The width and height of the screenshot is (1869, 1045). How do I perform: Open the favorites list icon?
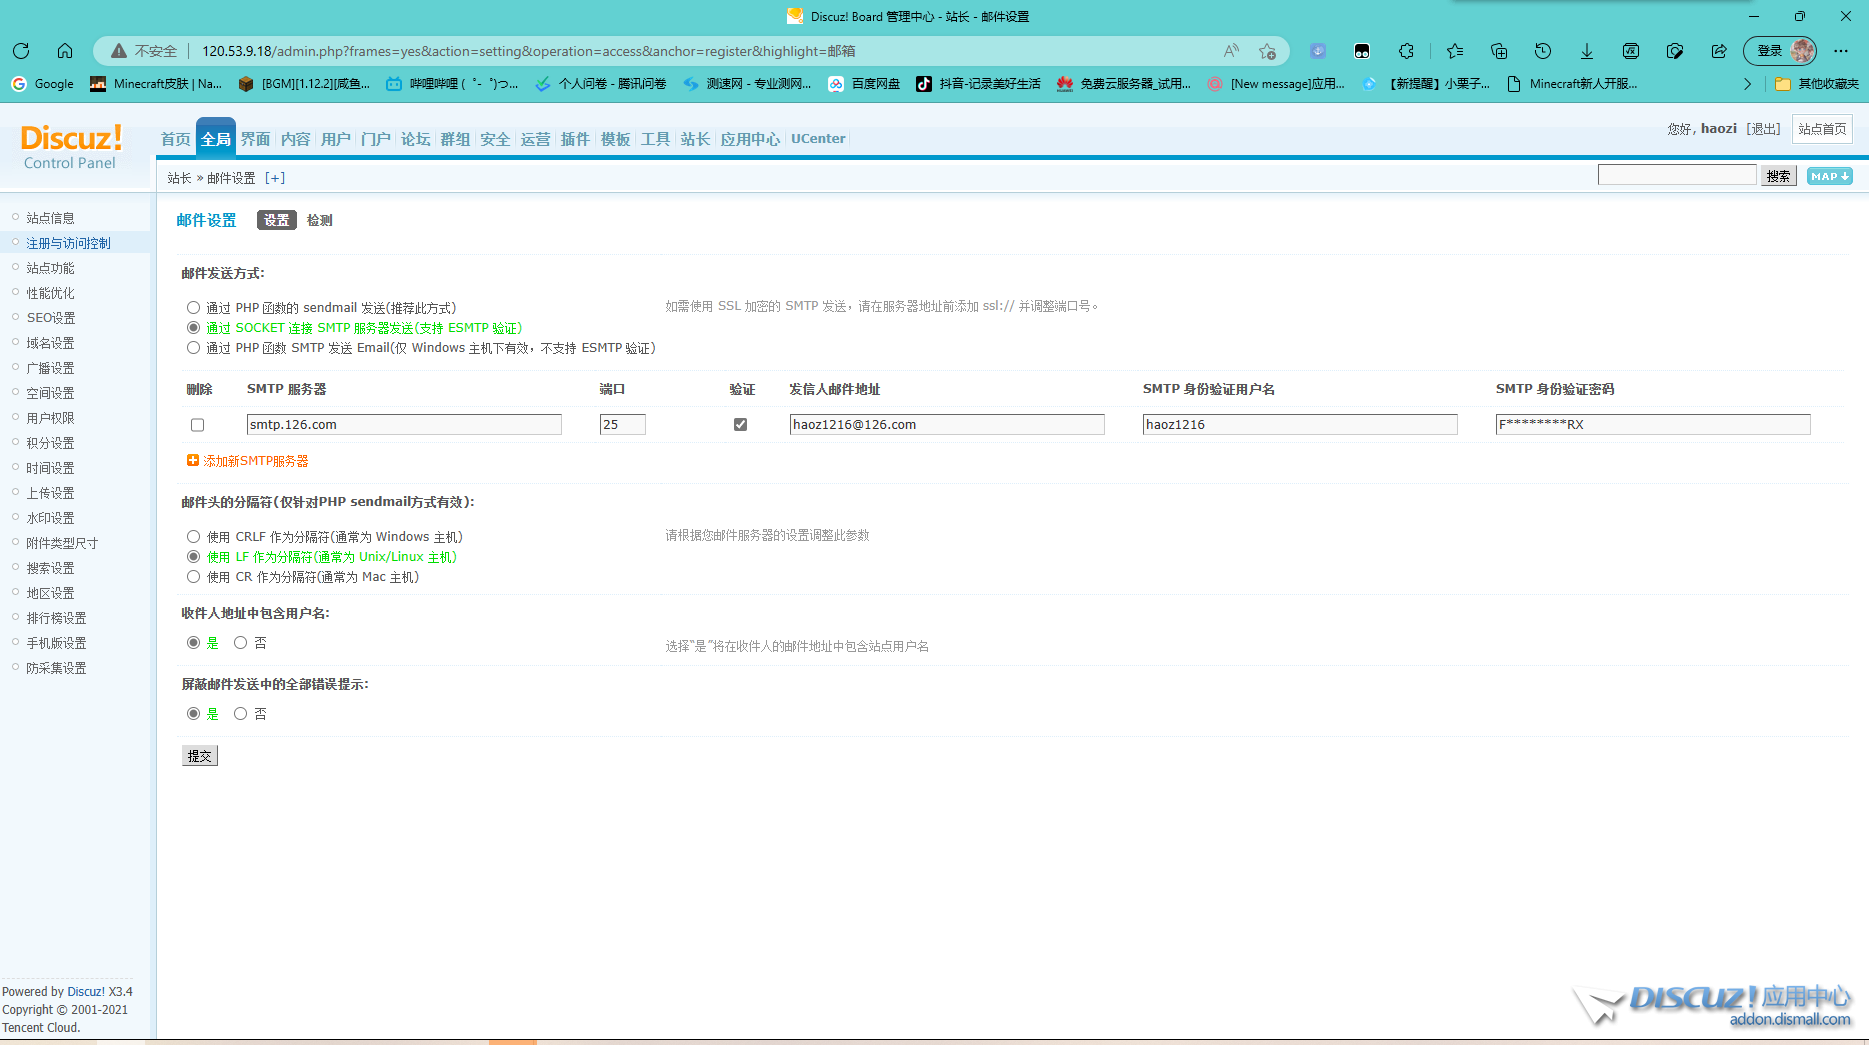coord(1455,51)
